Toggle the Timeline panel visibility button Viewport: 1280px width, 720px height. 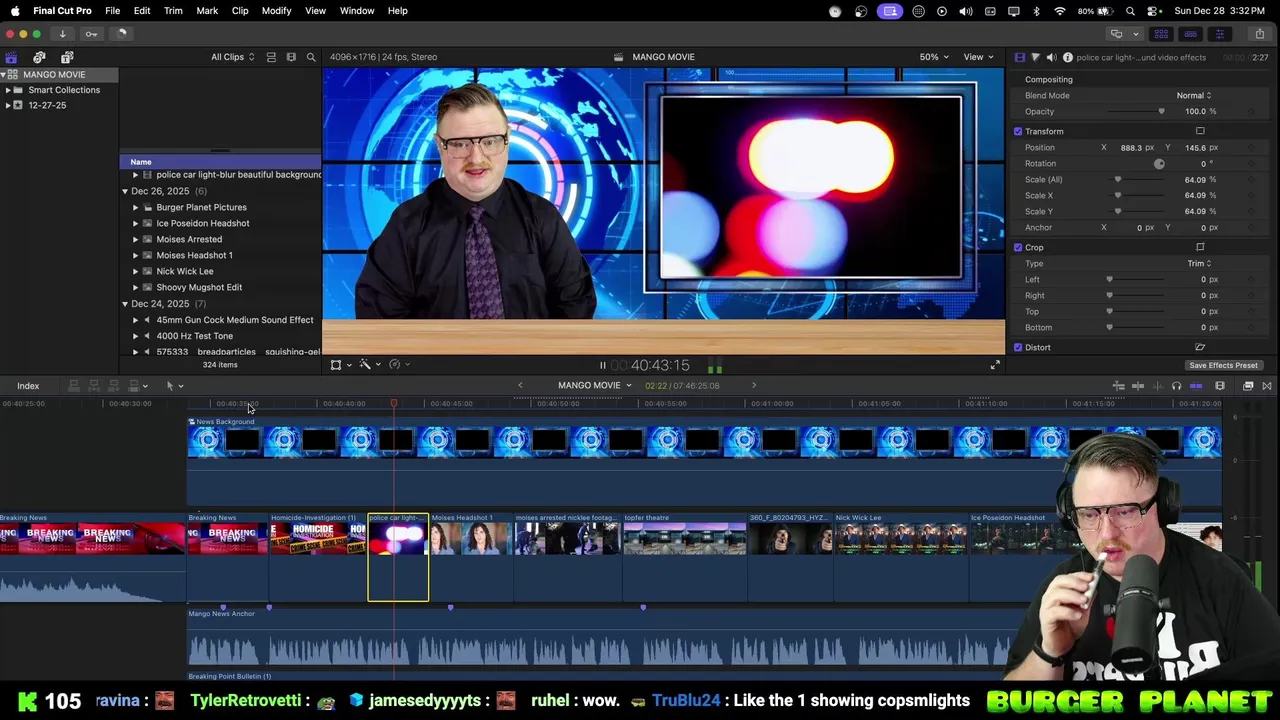click(x=1190, y=34)
